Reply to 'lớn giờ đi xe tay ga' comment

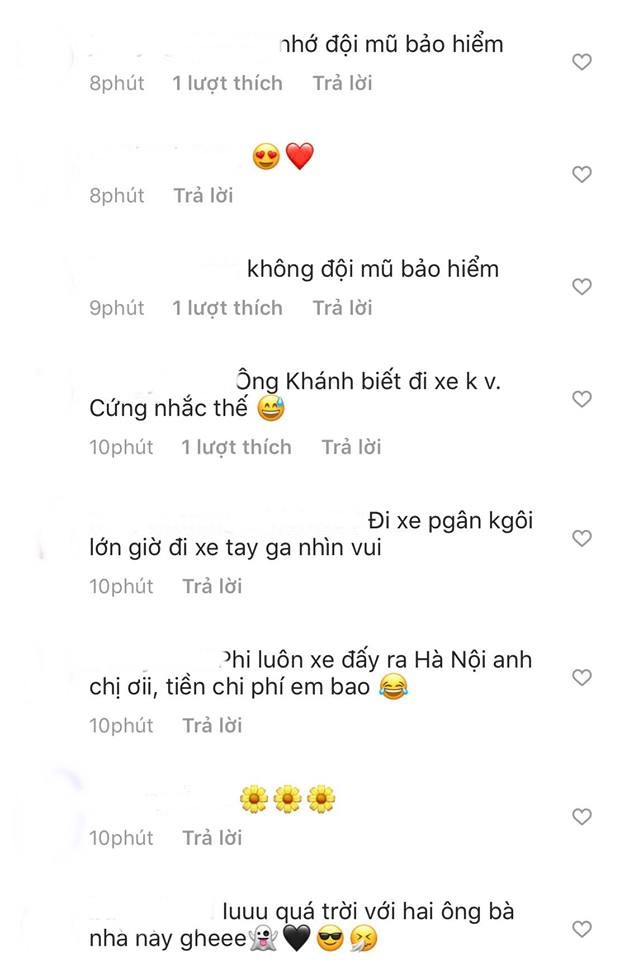(x=212, y=587)
